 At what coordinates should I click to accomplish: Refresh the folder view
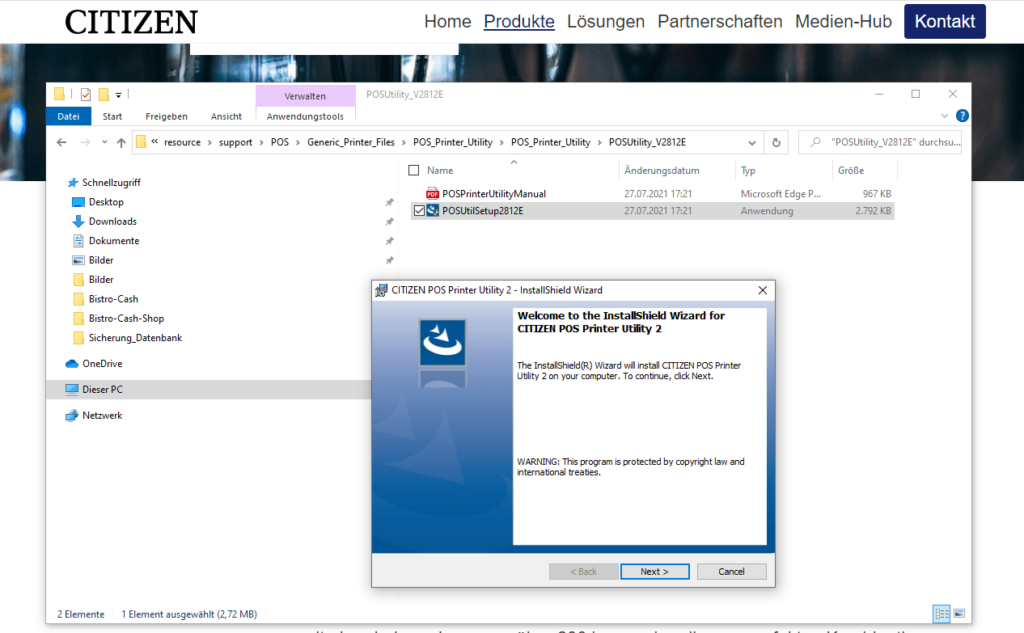[x=776, y=142]
